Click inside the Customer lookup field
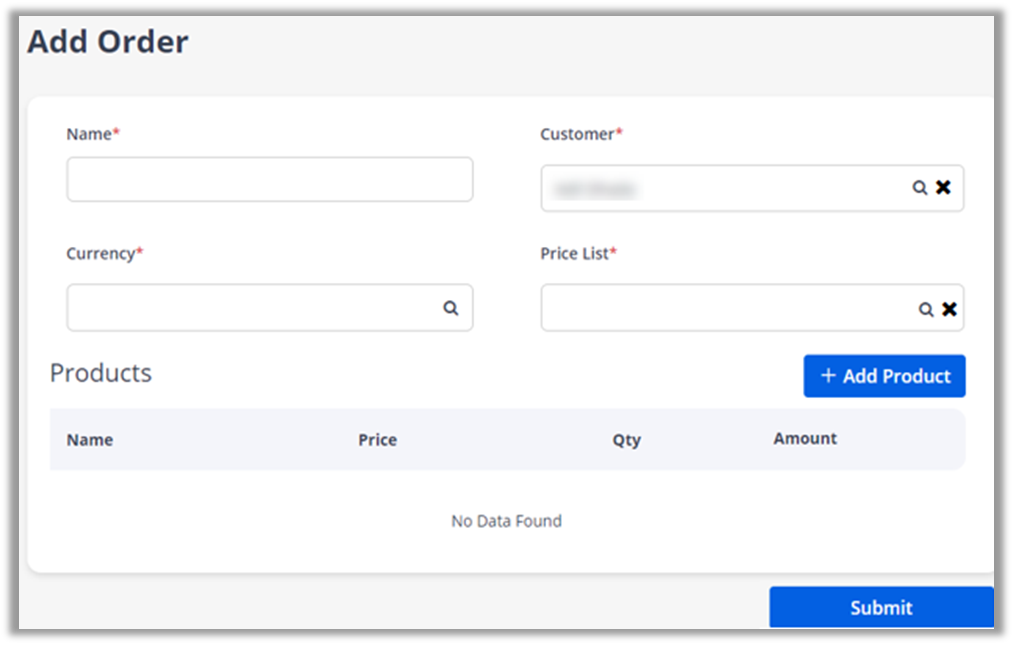The width and height of the screenshot is (1014, 645). click(x=720, y=188)
